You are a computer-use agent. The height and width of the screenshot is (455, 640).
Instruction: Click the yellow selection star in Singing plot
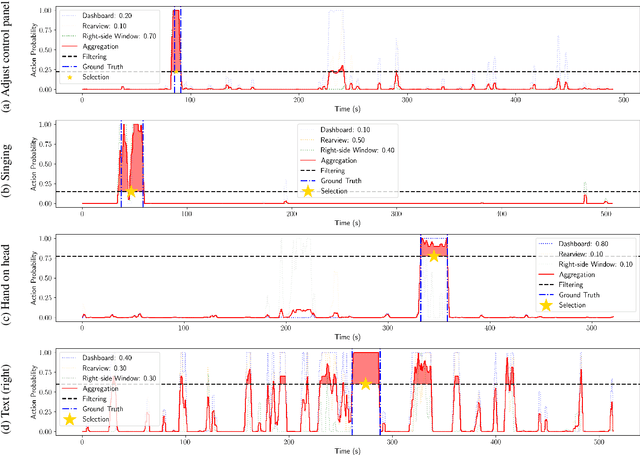tap(130, 192)
